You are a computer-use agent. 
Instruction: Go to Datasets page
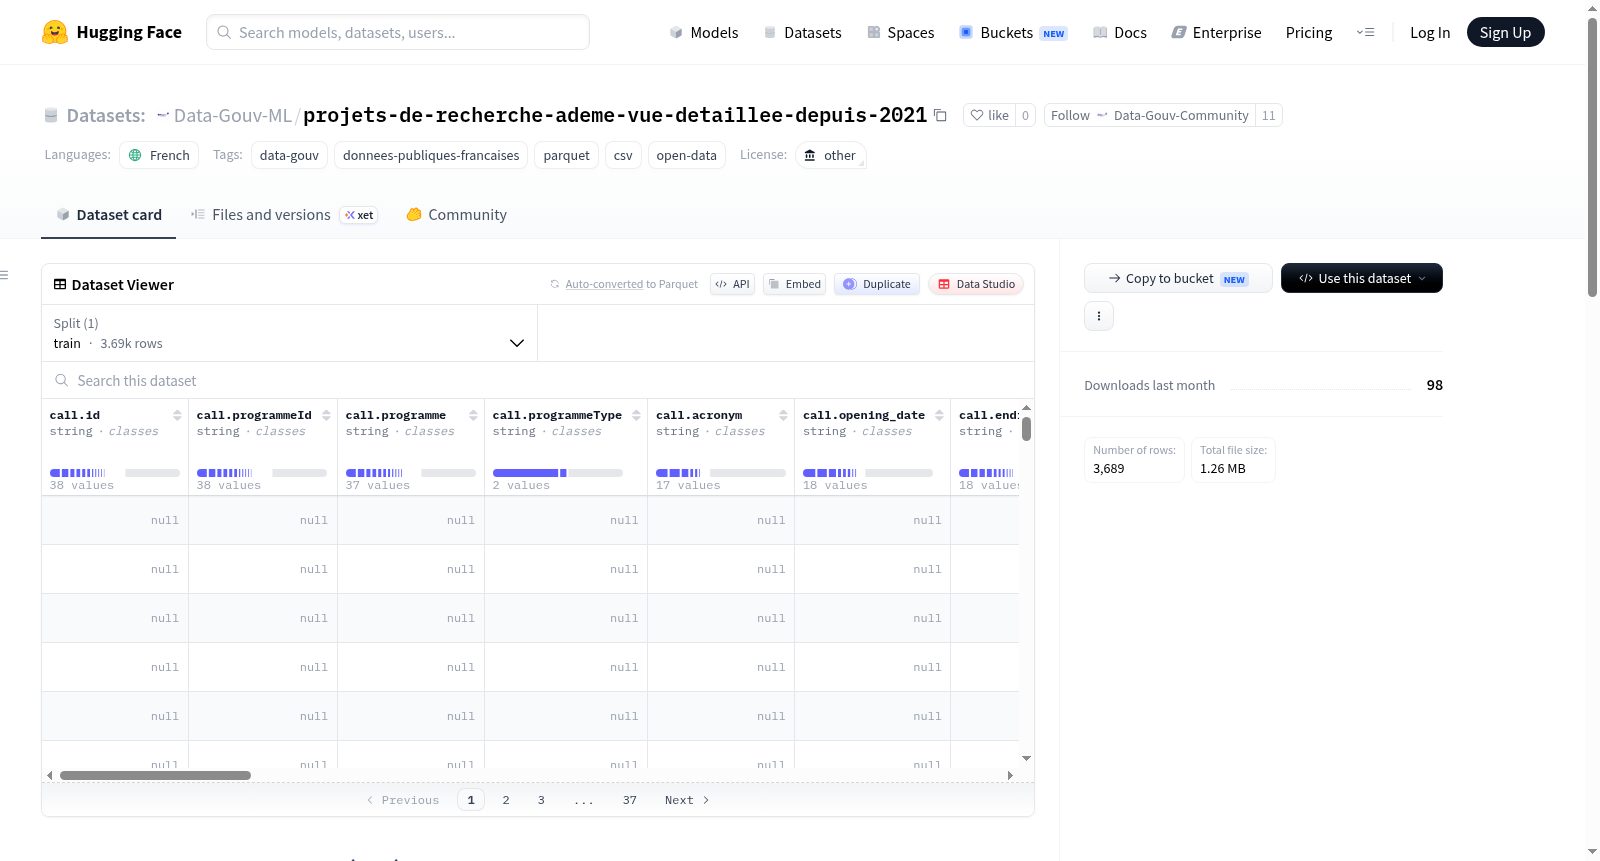(803, 32)
